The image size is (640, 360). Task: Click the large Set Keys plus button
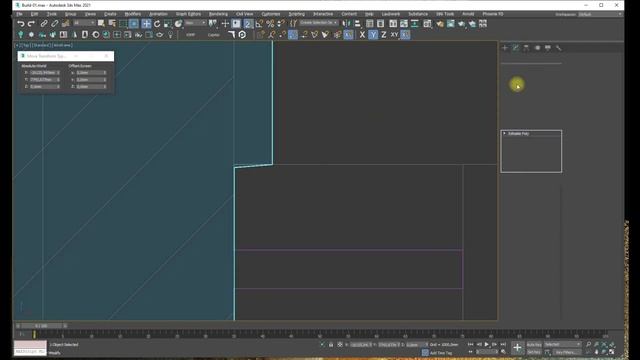517,348
